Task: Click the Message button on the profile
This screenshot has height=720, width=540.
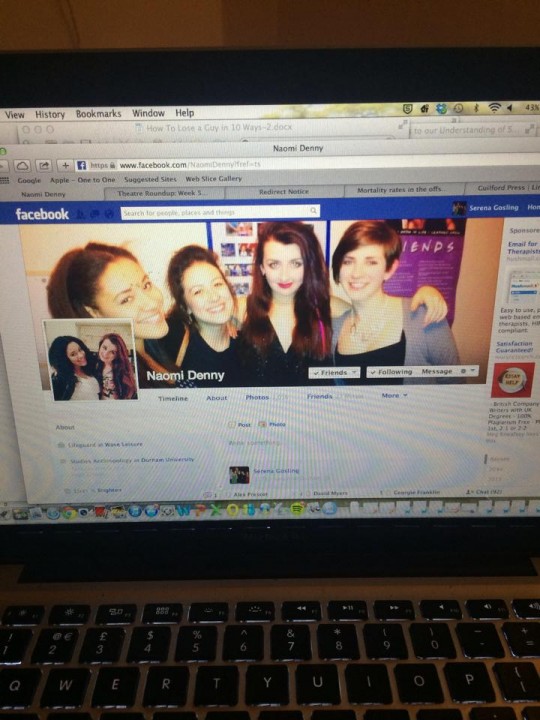Action: tap(437, 371)
